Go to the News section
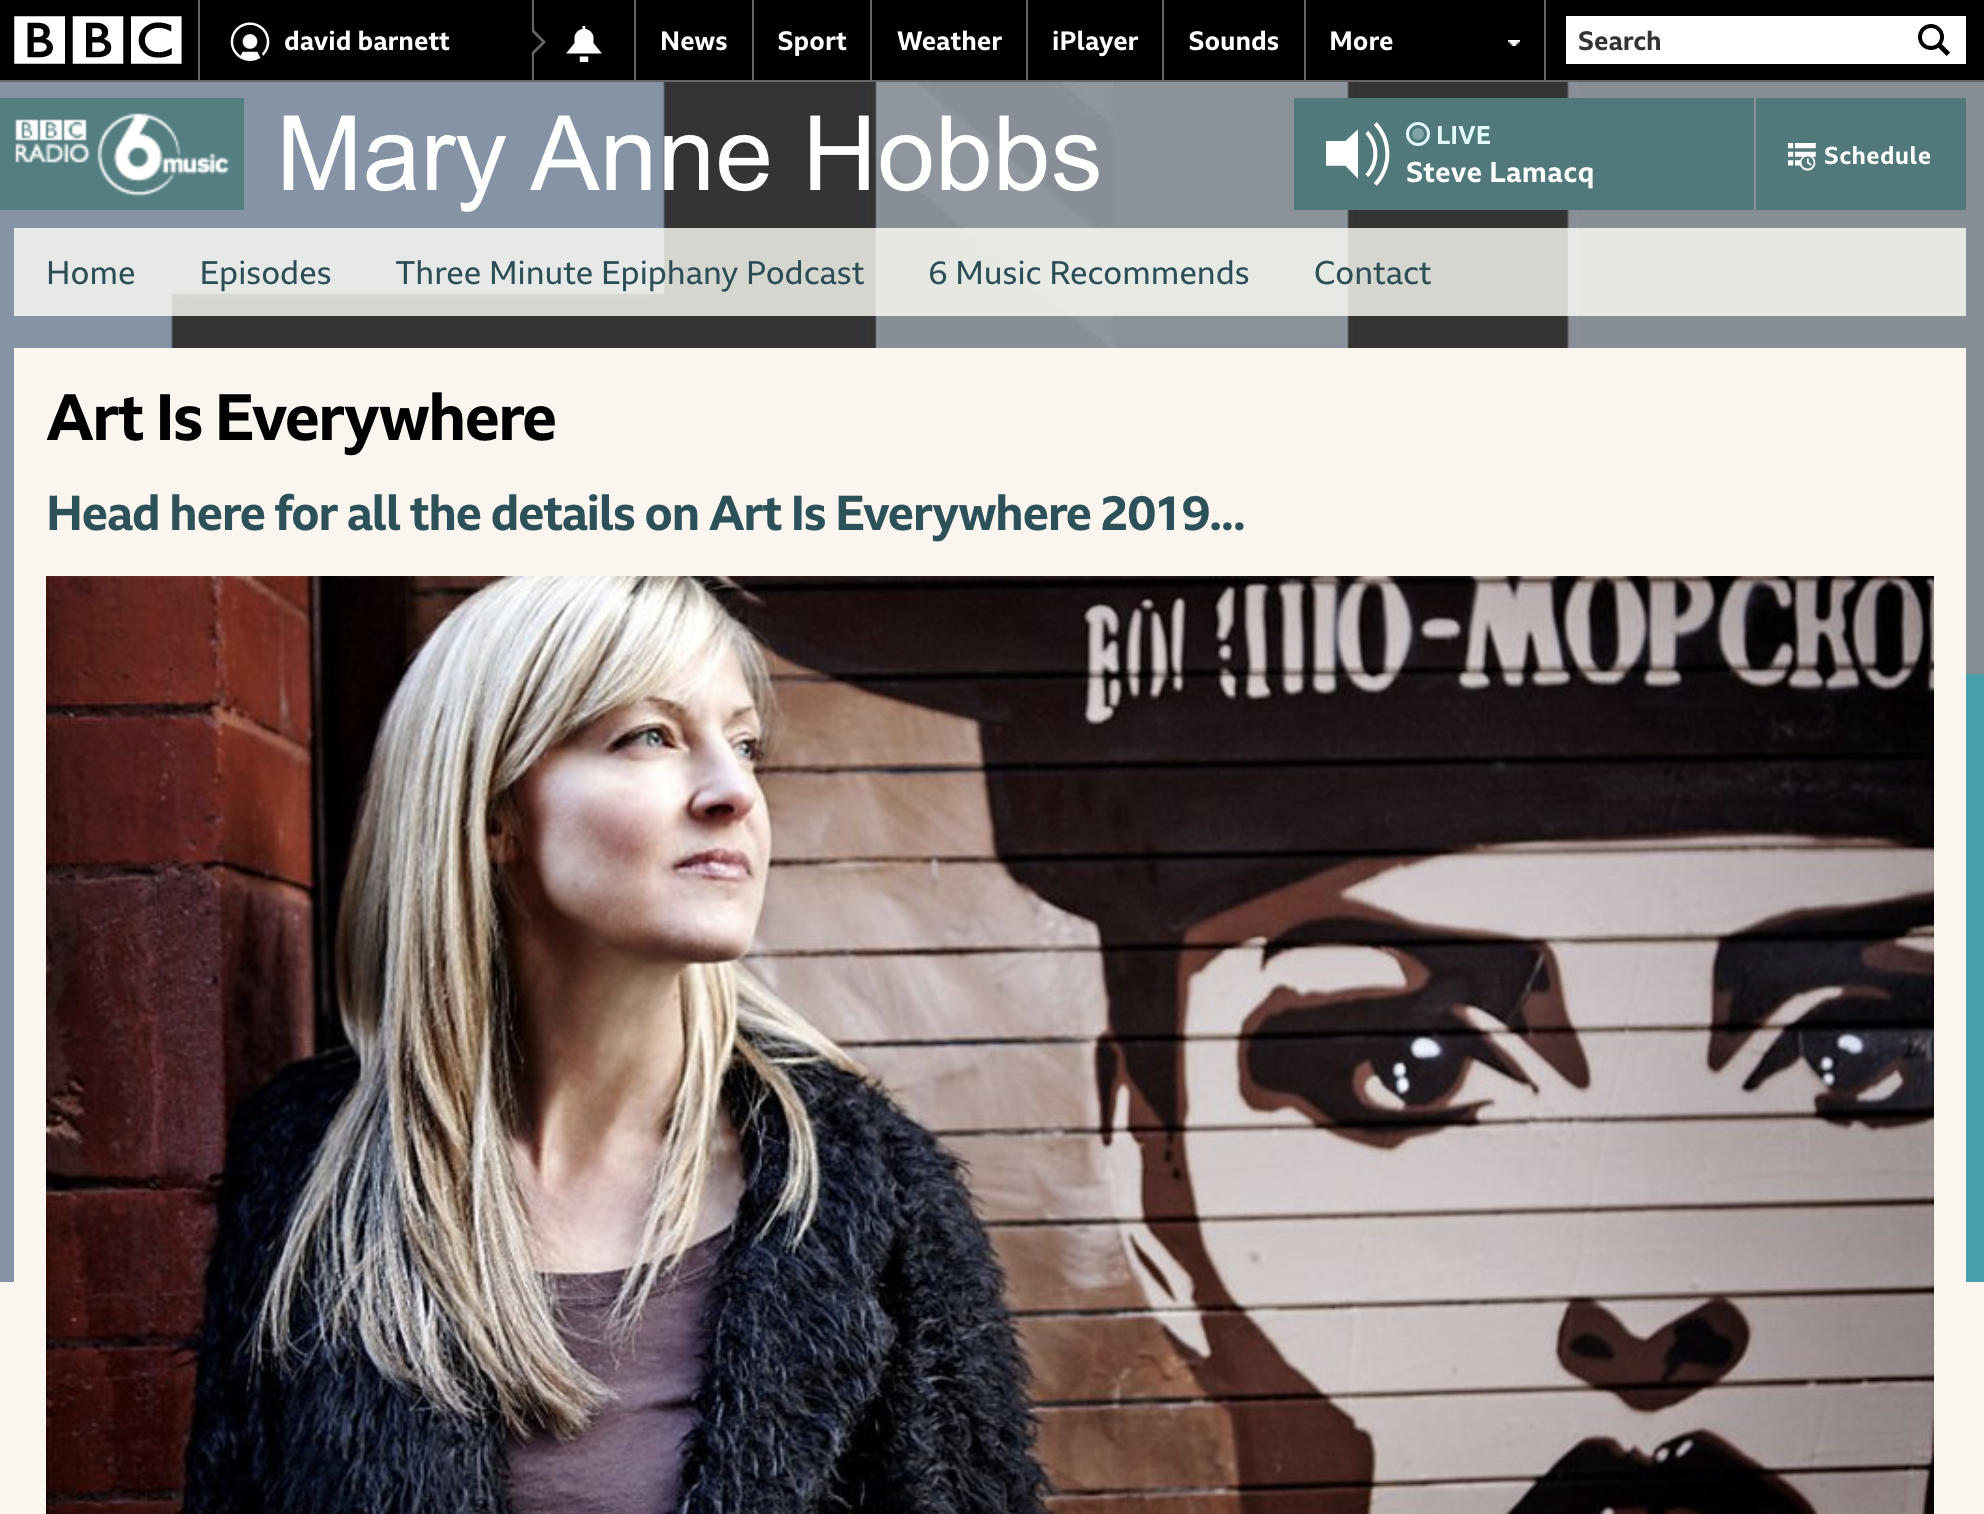This screenshot has width=1984, height=1514. click(693, 41)
